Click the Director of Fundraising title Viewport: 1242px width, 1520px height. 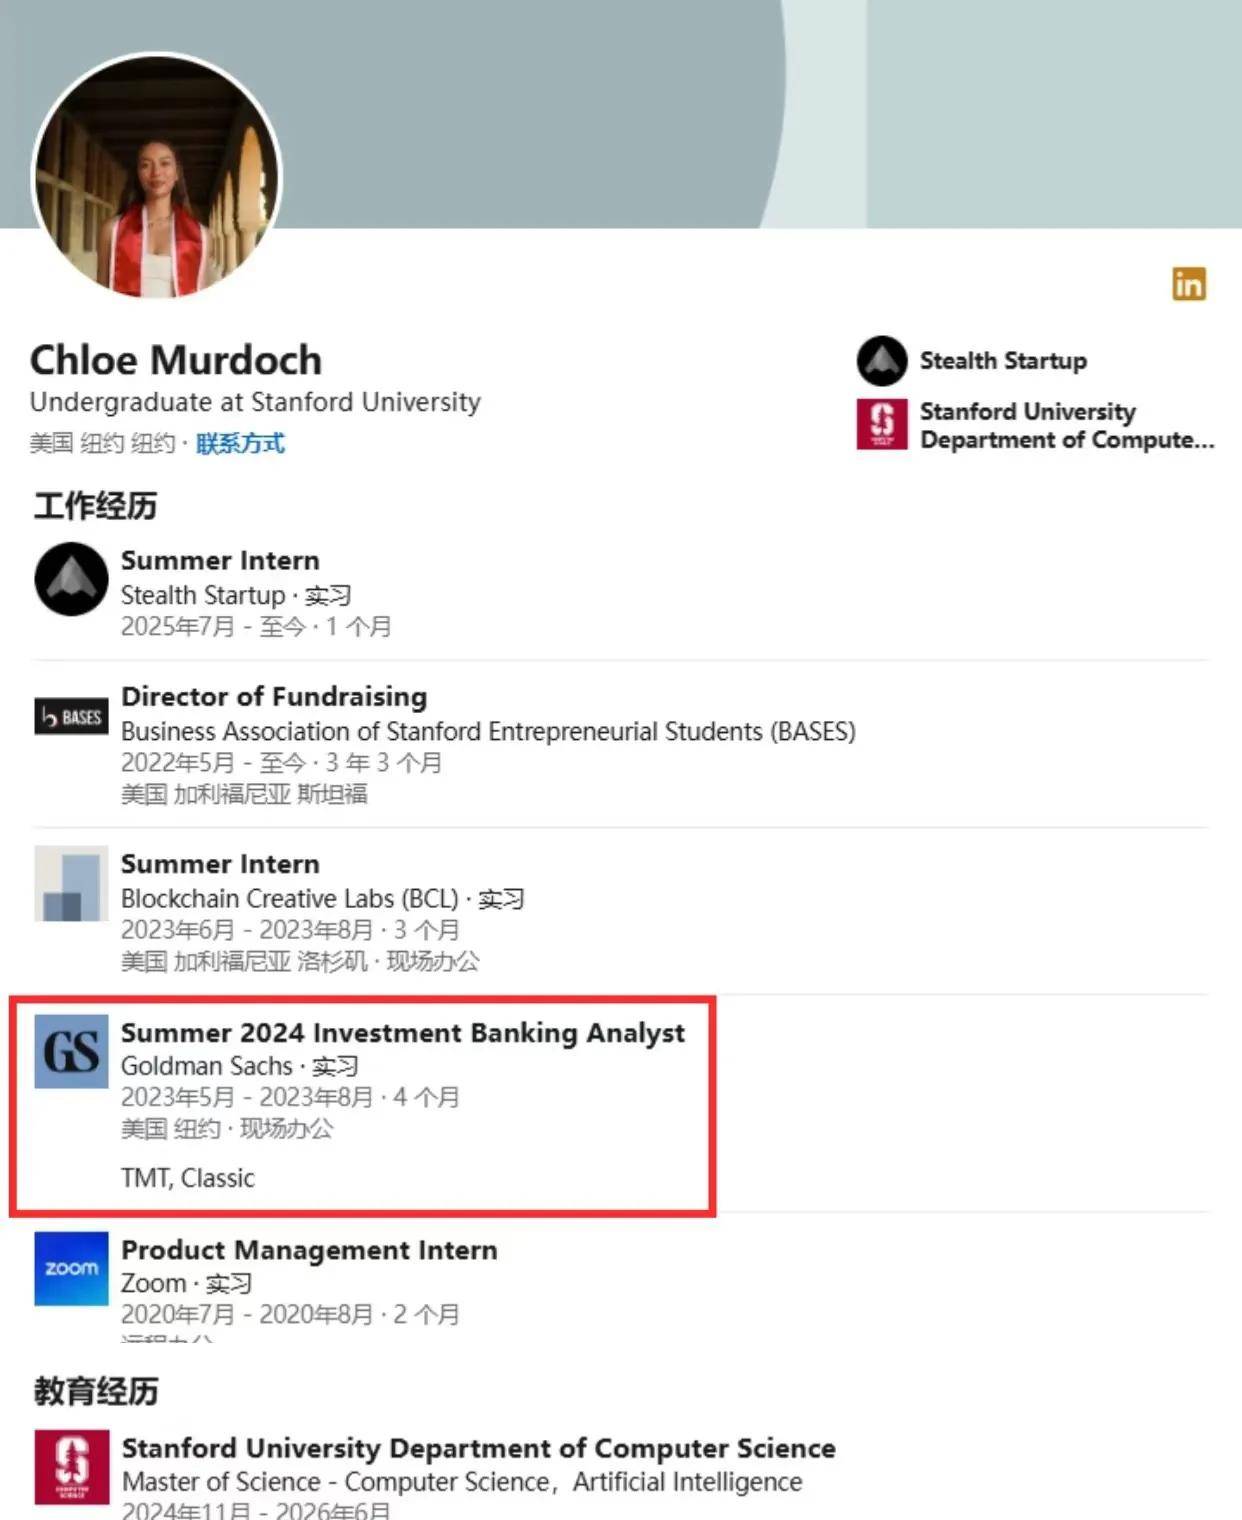pyautogui.click(x=274, y=696)
